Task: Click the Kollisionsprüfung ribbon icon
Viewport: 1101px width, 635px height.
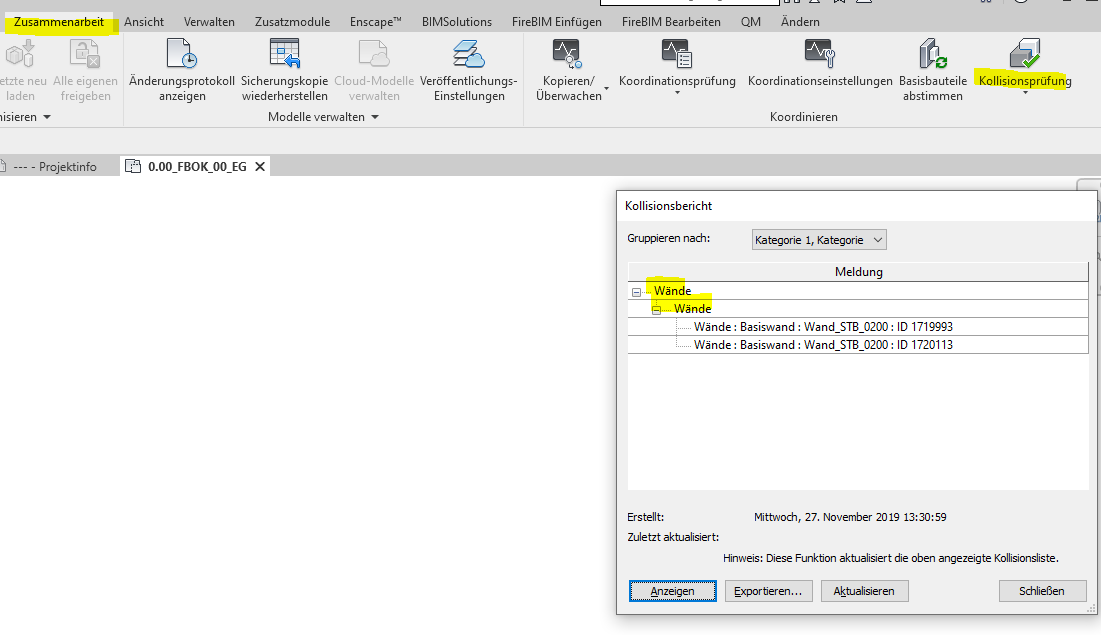Action: [1025, 55]
